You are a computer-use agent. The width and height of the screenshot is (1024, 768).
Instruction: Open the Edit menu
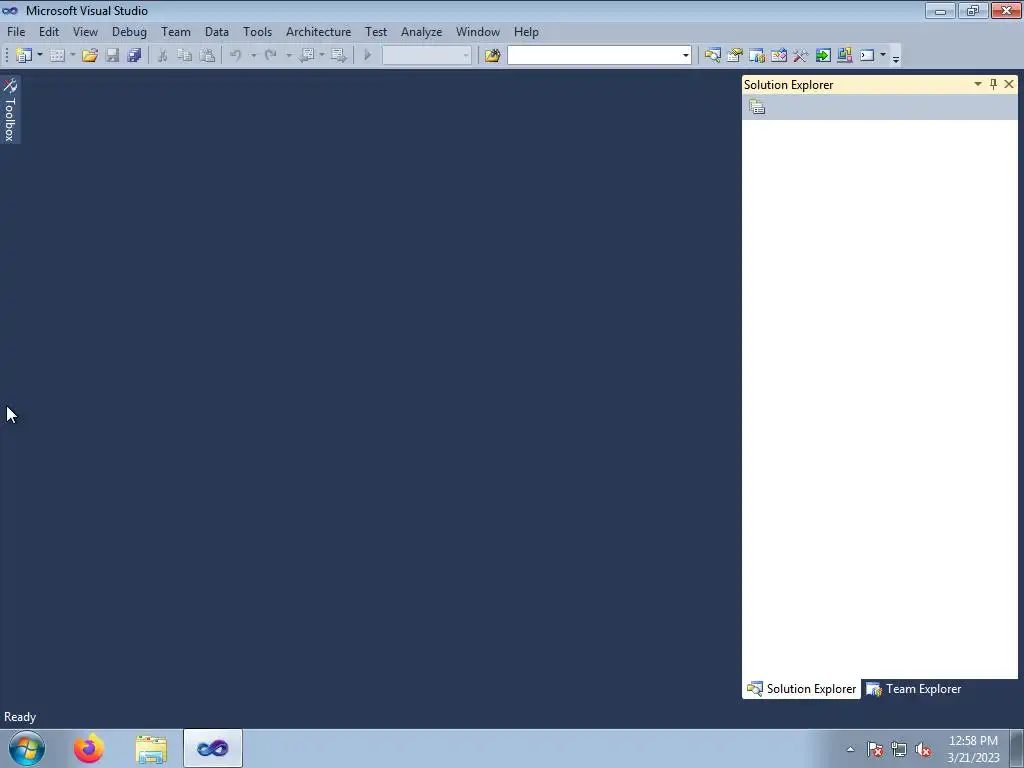[x=49, y=31]
